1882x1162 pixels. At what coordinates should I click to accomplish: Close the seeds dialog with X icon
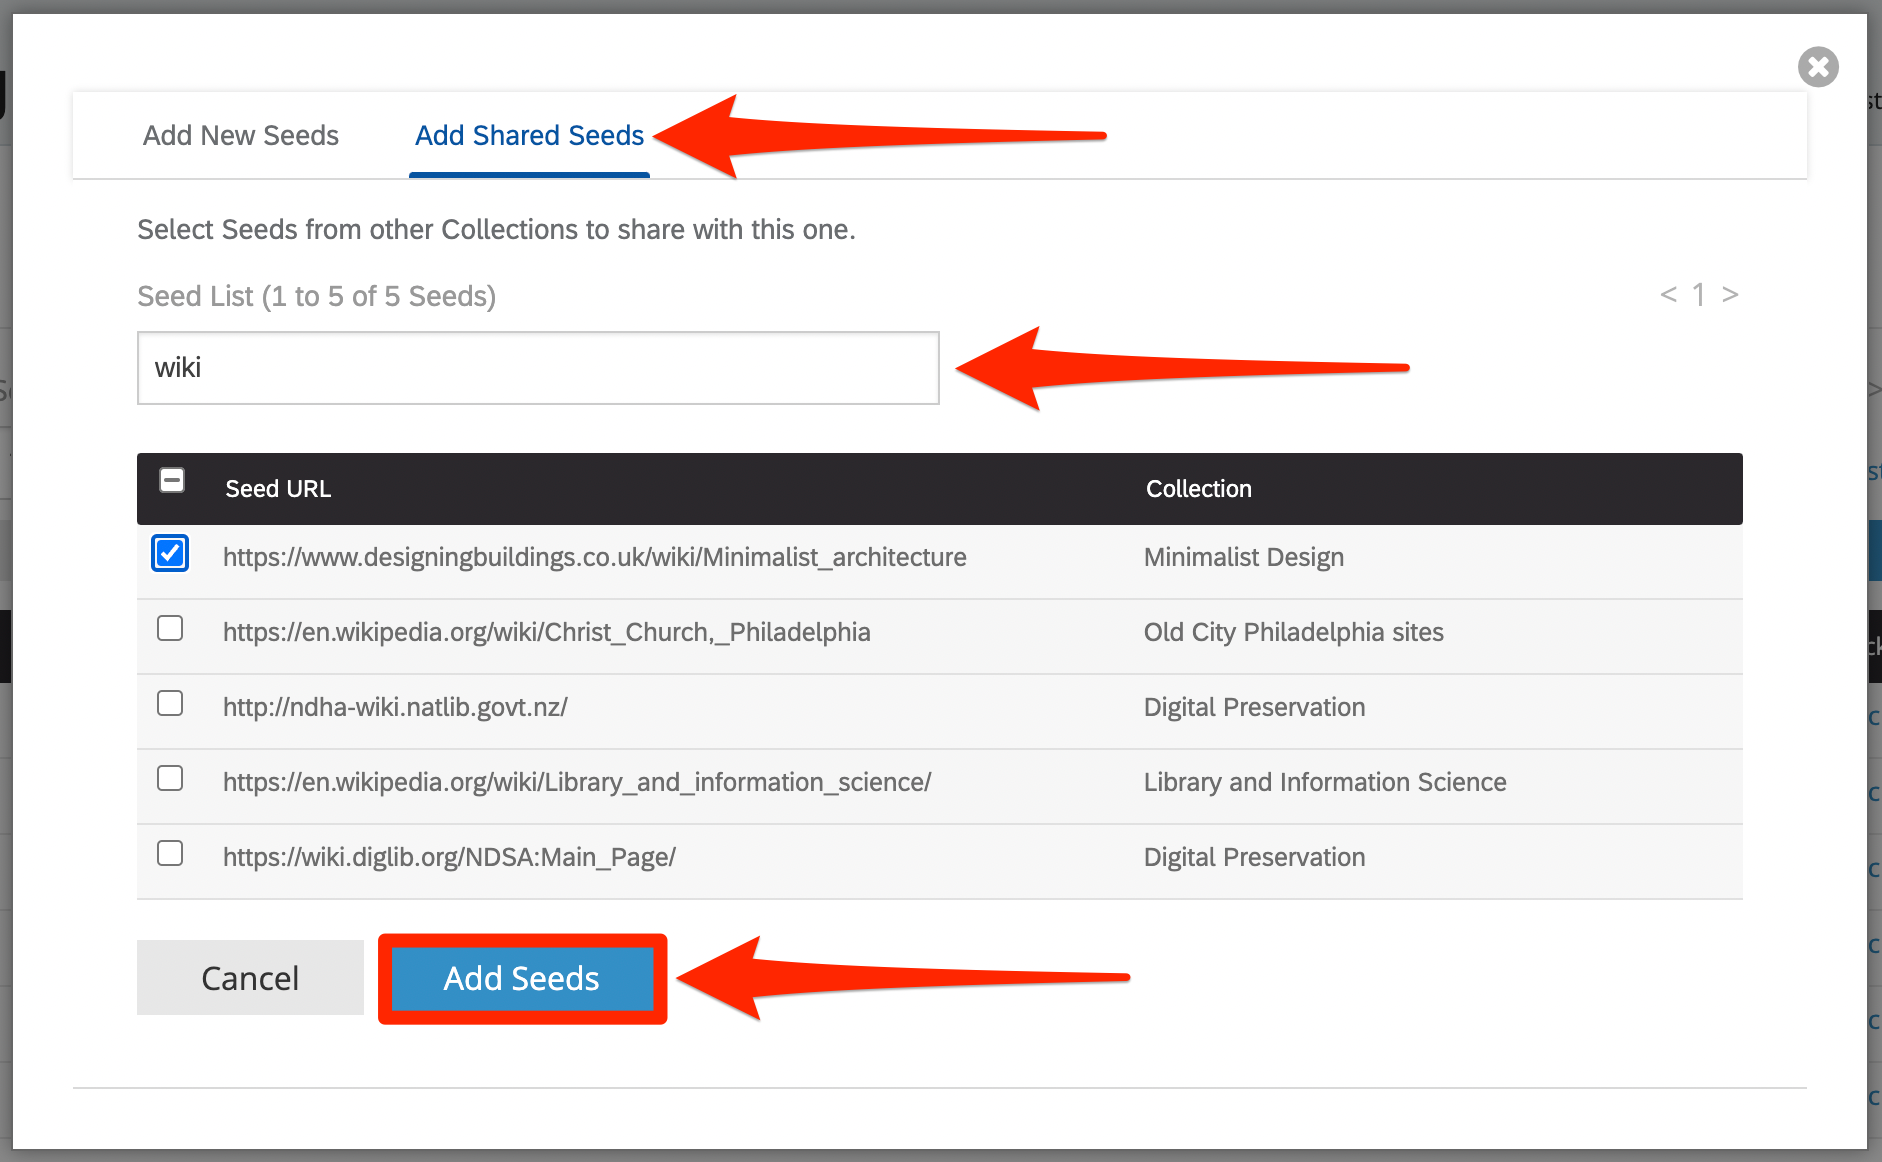1817,67
